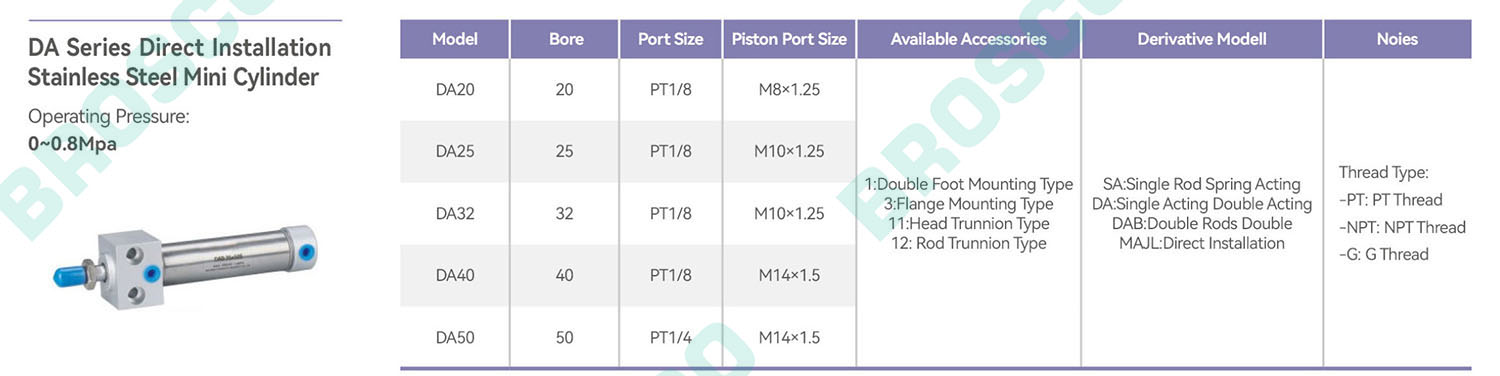
Task: Select the DA32 model cell
Action: [455, 213]
